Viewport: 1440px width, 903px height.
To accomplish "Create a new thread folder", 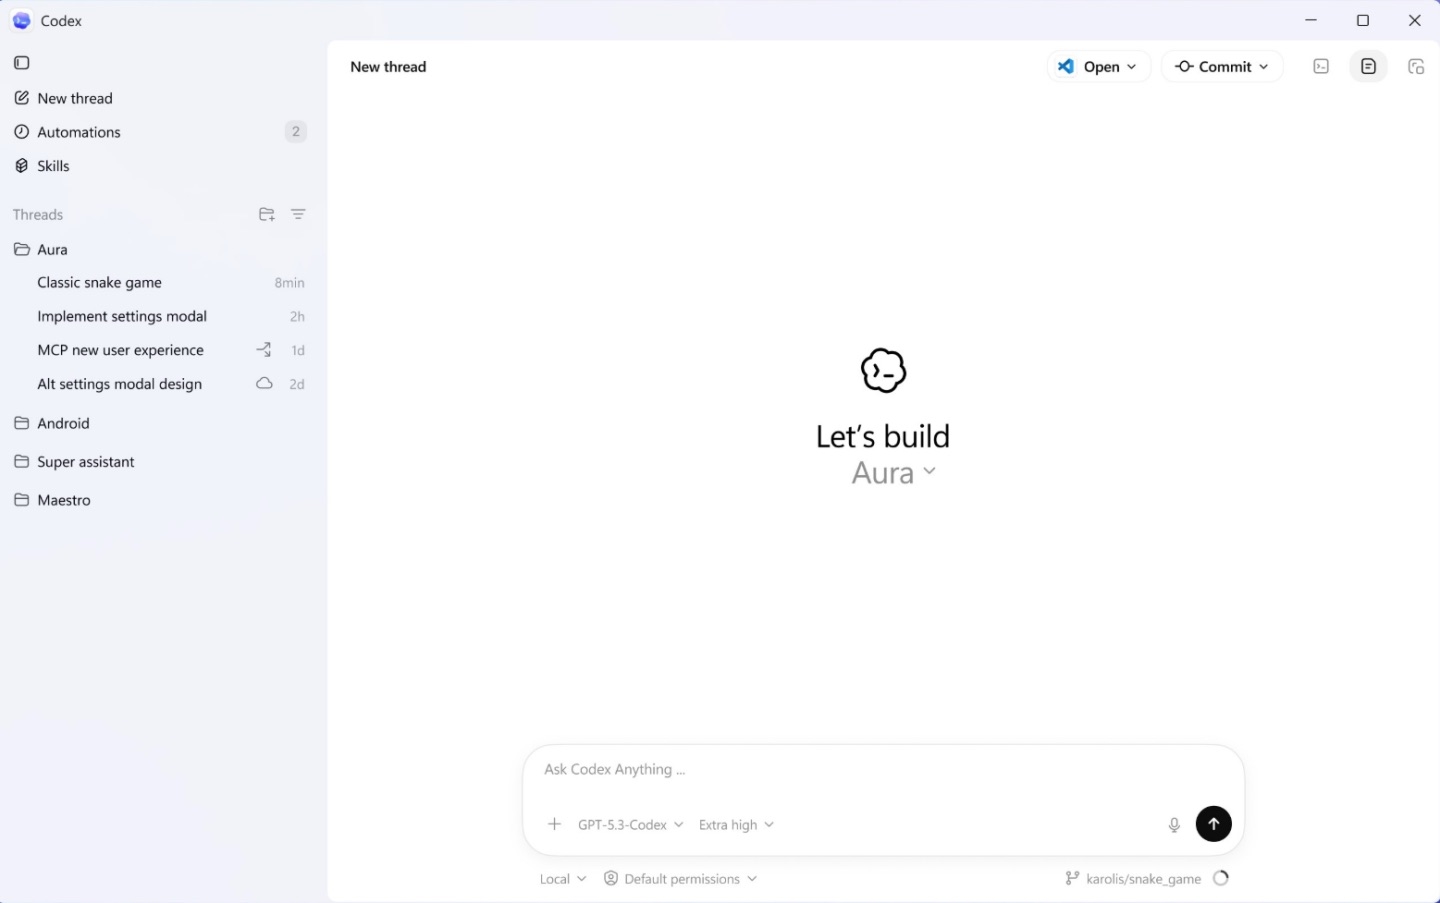I will (266, 214).
